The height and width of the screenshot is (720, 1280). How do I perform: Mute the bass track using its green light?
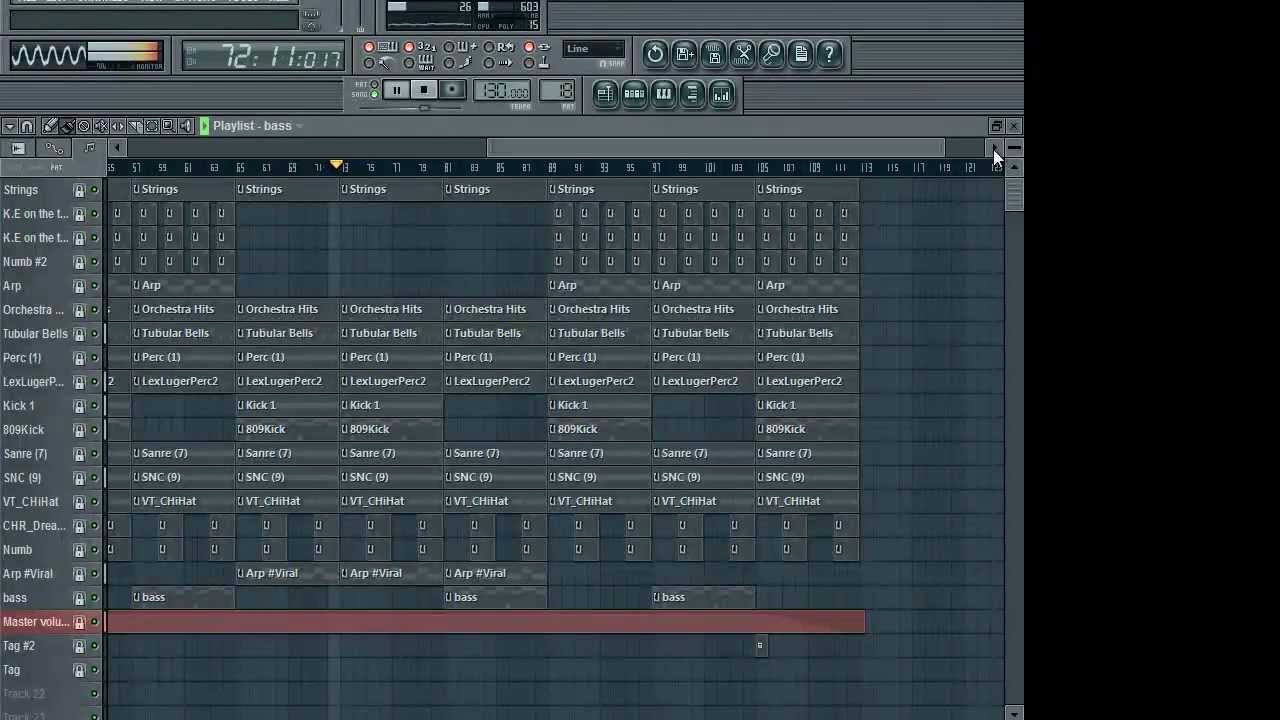tap(95, 598)
